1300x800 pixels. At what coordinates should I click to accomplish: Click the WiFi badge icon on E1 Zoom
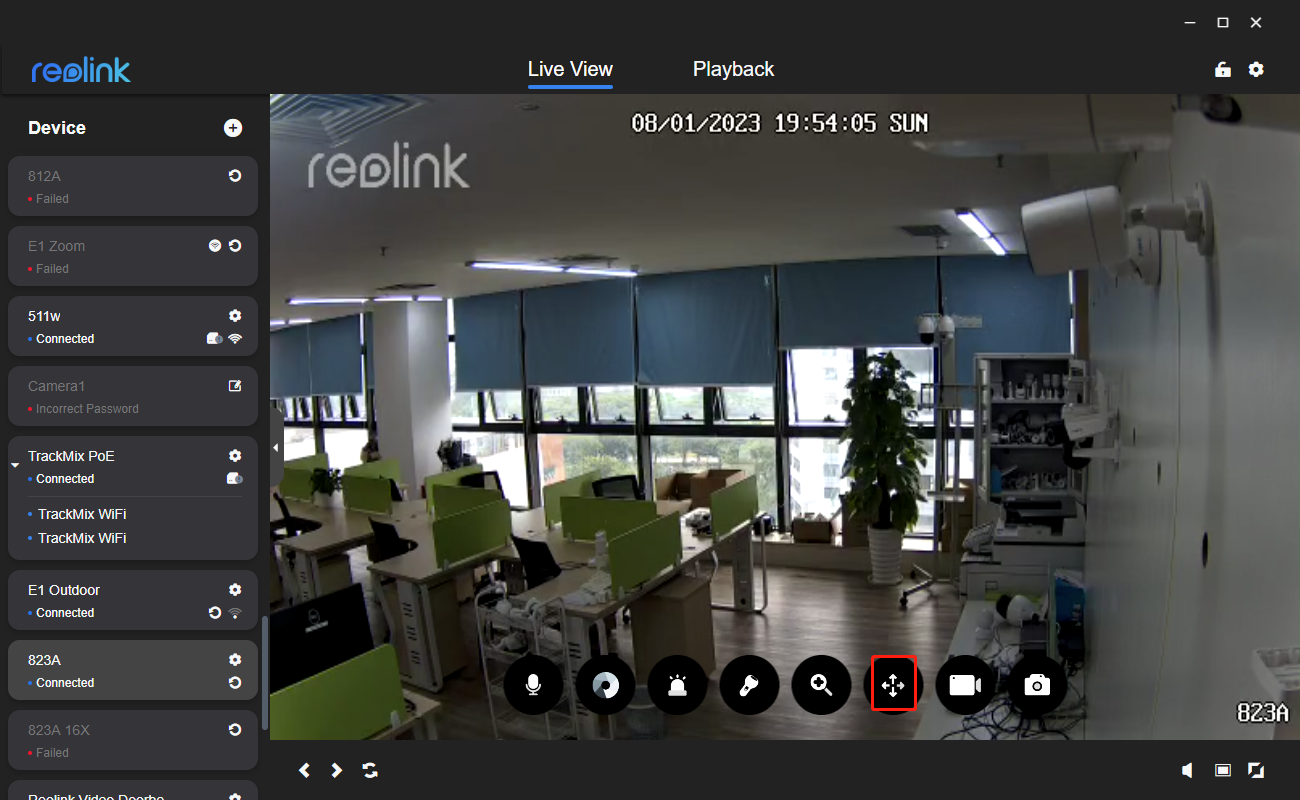click(215, 246)
